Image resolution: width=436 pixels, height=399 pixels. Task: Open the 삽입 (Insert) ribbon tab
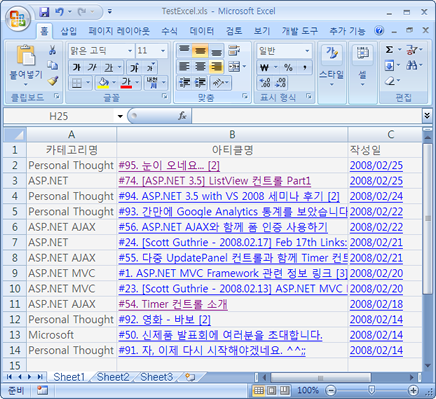(x=68, y=31)
